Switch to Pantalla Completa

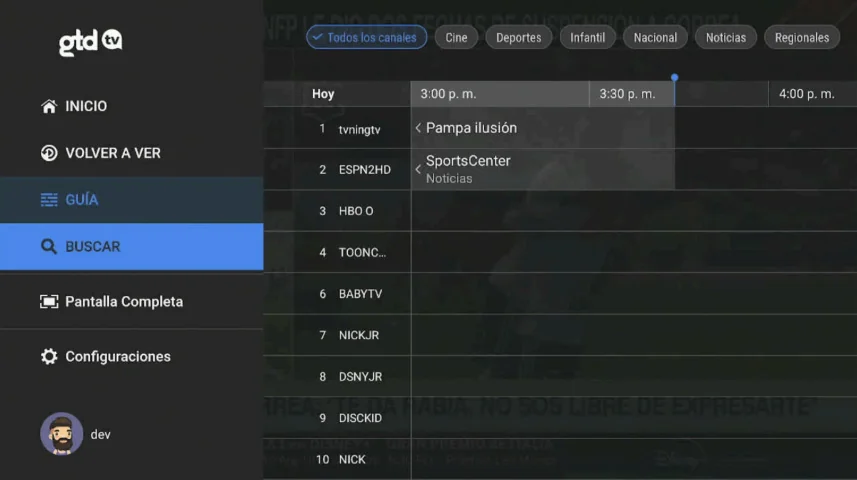pos(132,302)
